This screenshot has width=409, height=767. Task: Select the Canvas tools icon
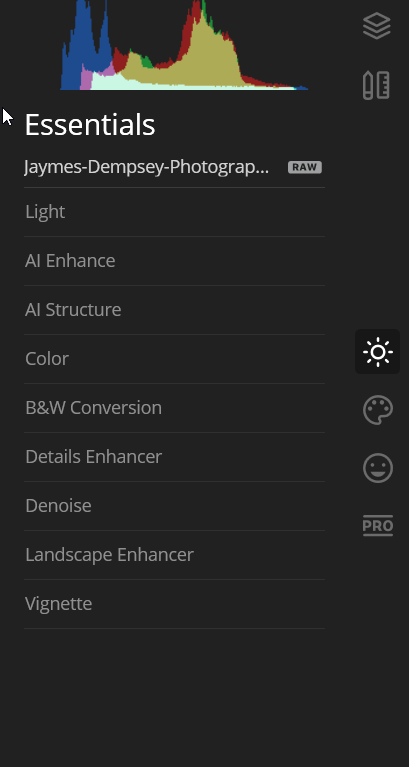tap(376, 85)
